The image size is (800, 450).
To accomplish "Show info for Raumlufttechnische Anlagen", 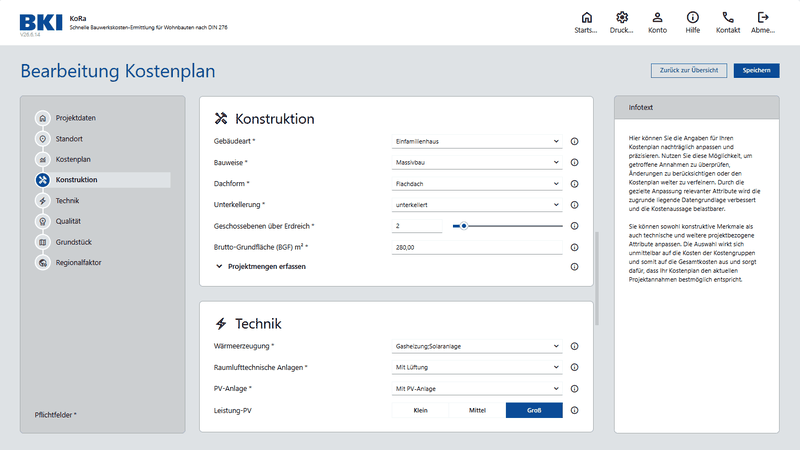I will point(574,367).
